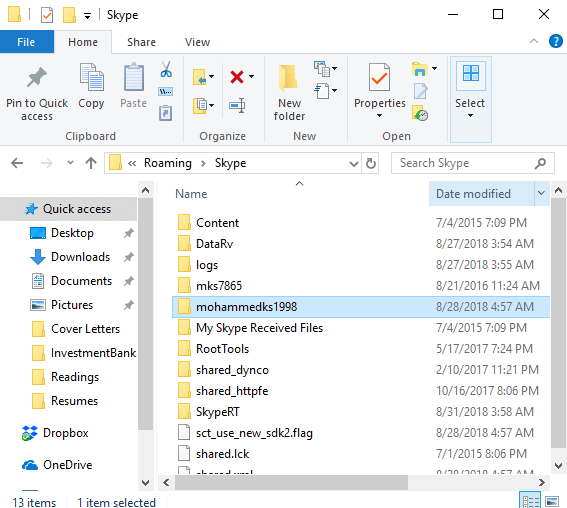Click the file list scroll down arrow
567x508 pixels.
click(558, 465)
